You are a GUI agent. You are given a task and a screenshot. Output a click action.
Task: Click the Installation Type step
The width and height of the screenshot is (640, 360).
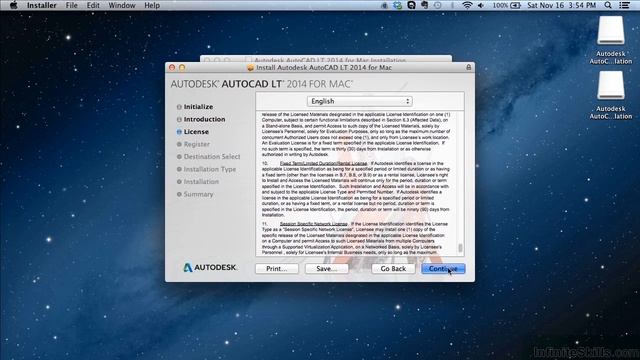click(206, 169)
